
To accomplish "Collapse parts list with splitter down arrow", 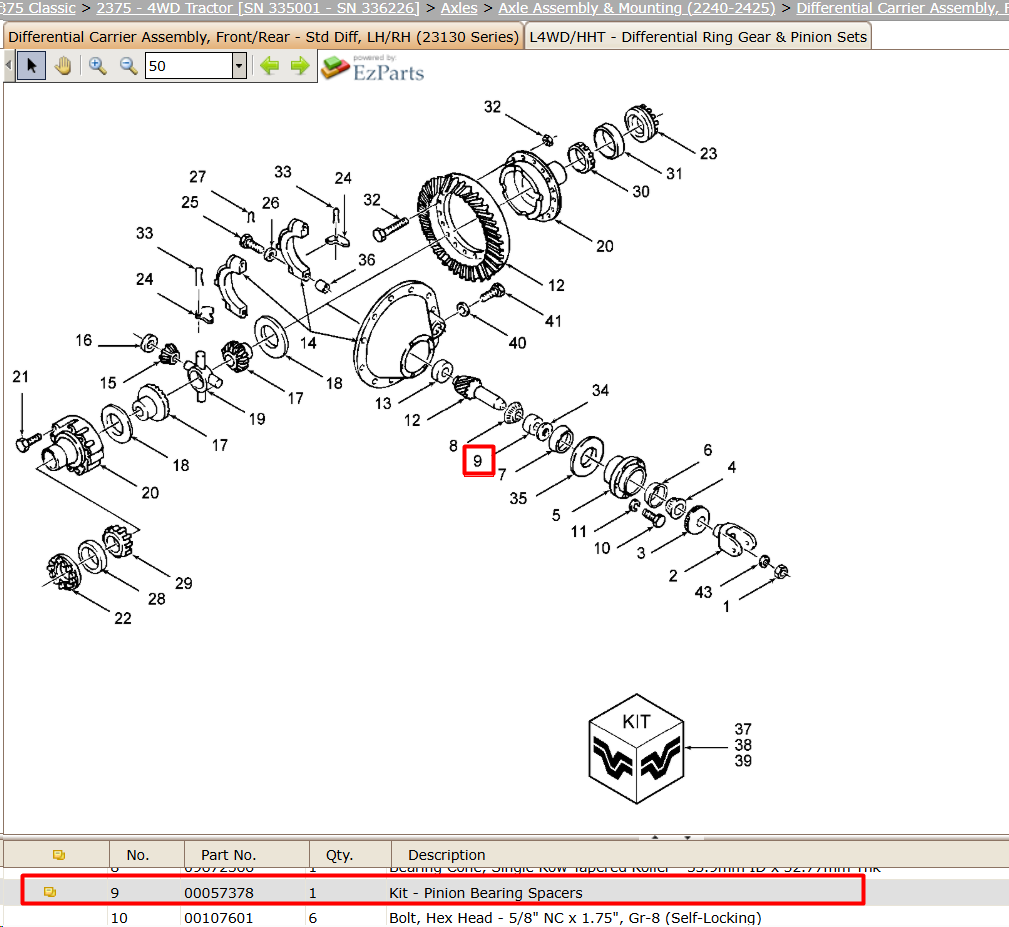I will point(687,838).
